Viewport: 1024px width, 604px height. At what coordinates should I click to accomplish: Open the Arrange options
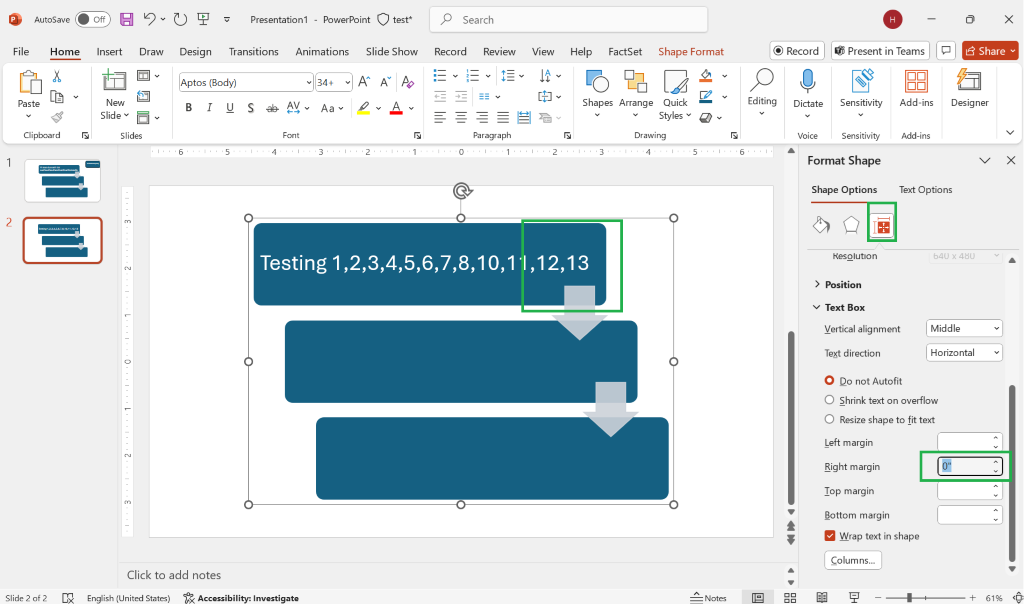click(x=636, y=90)
